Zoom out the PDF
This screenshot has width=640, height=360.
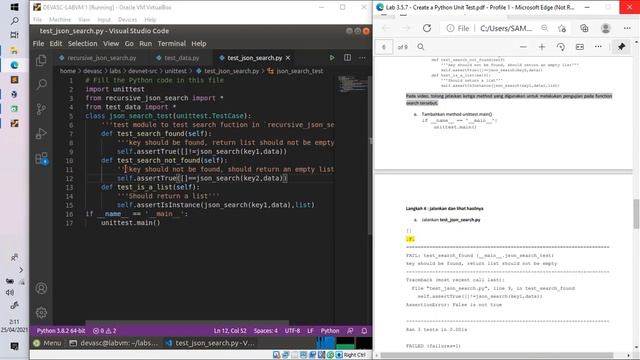523,47
